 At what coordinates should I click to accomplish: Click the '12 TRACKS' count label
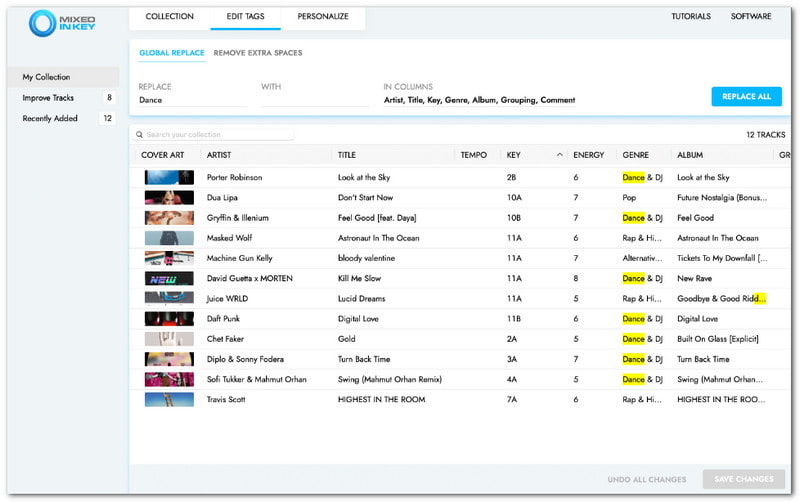[x=765, y=135]
